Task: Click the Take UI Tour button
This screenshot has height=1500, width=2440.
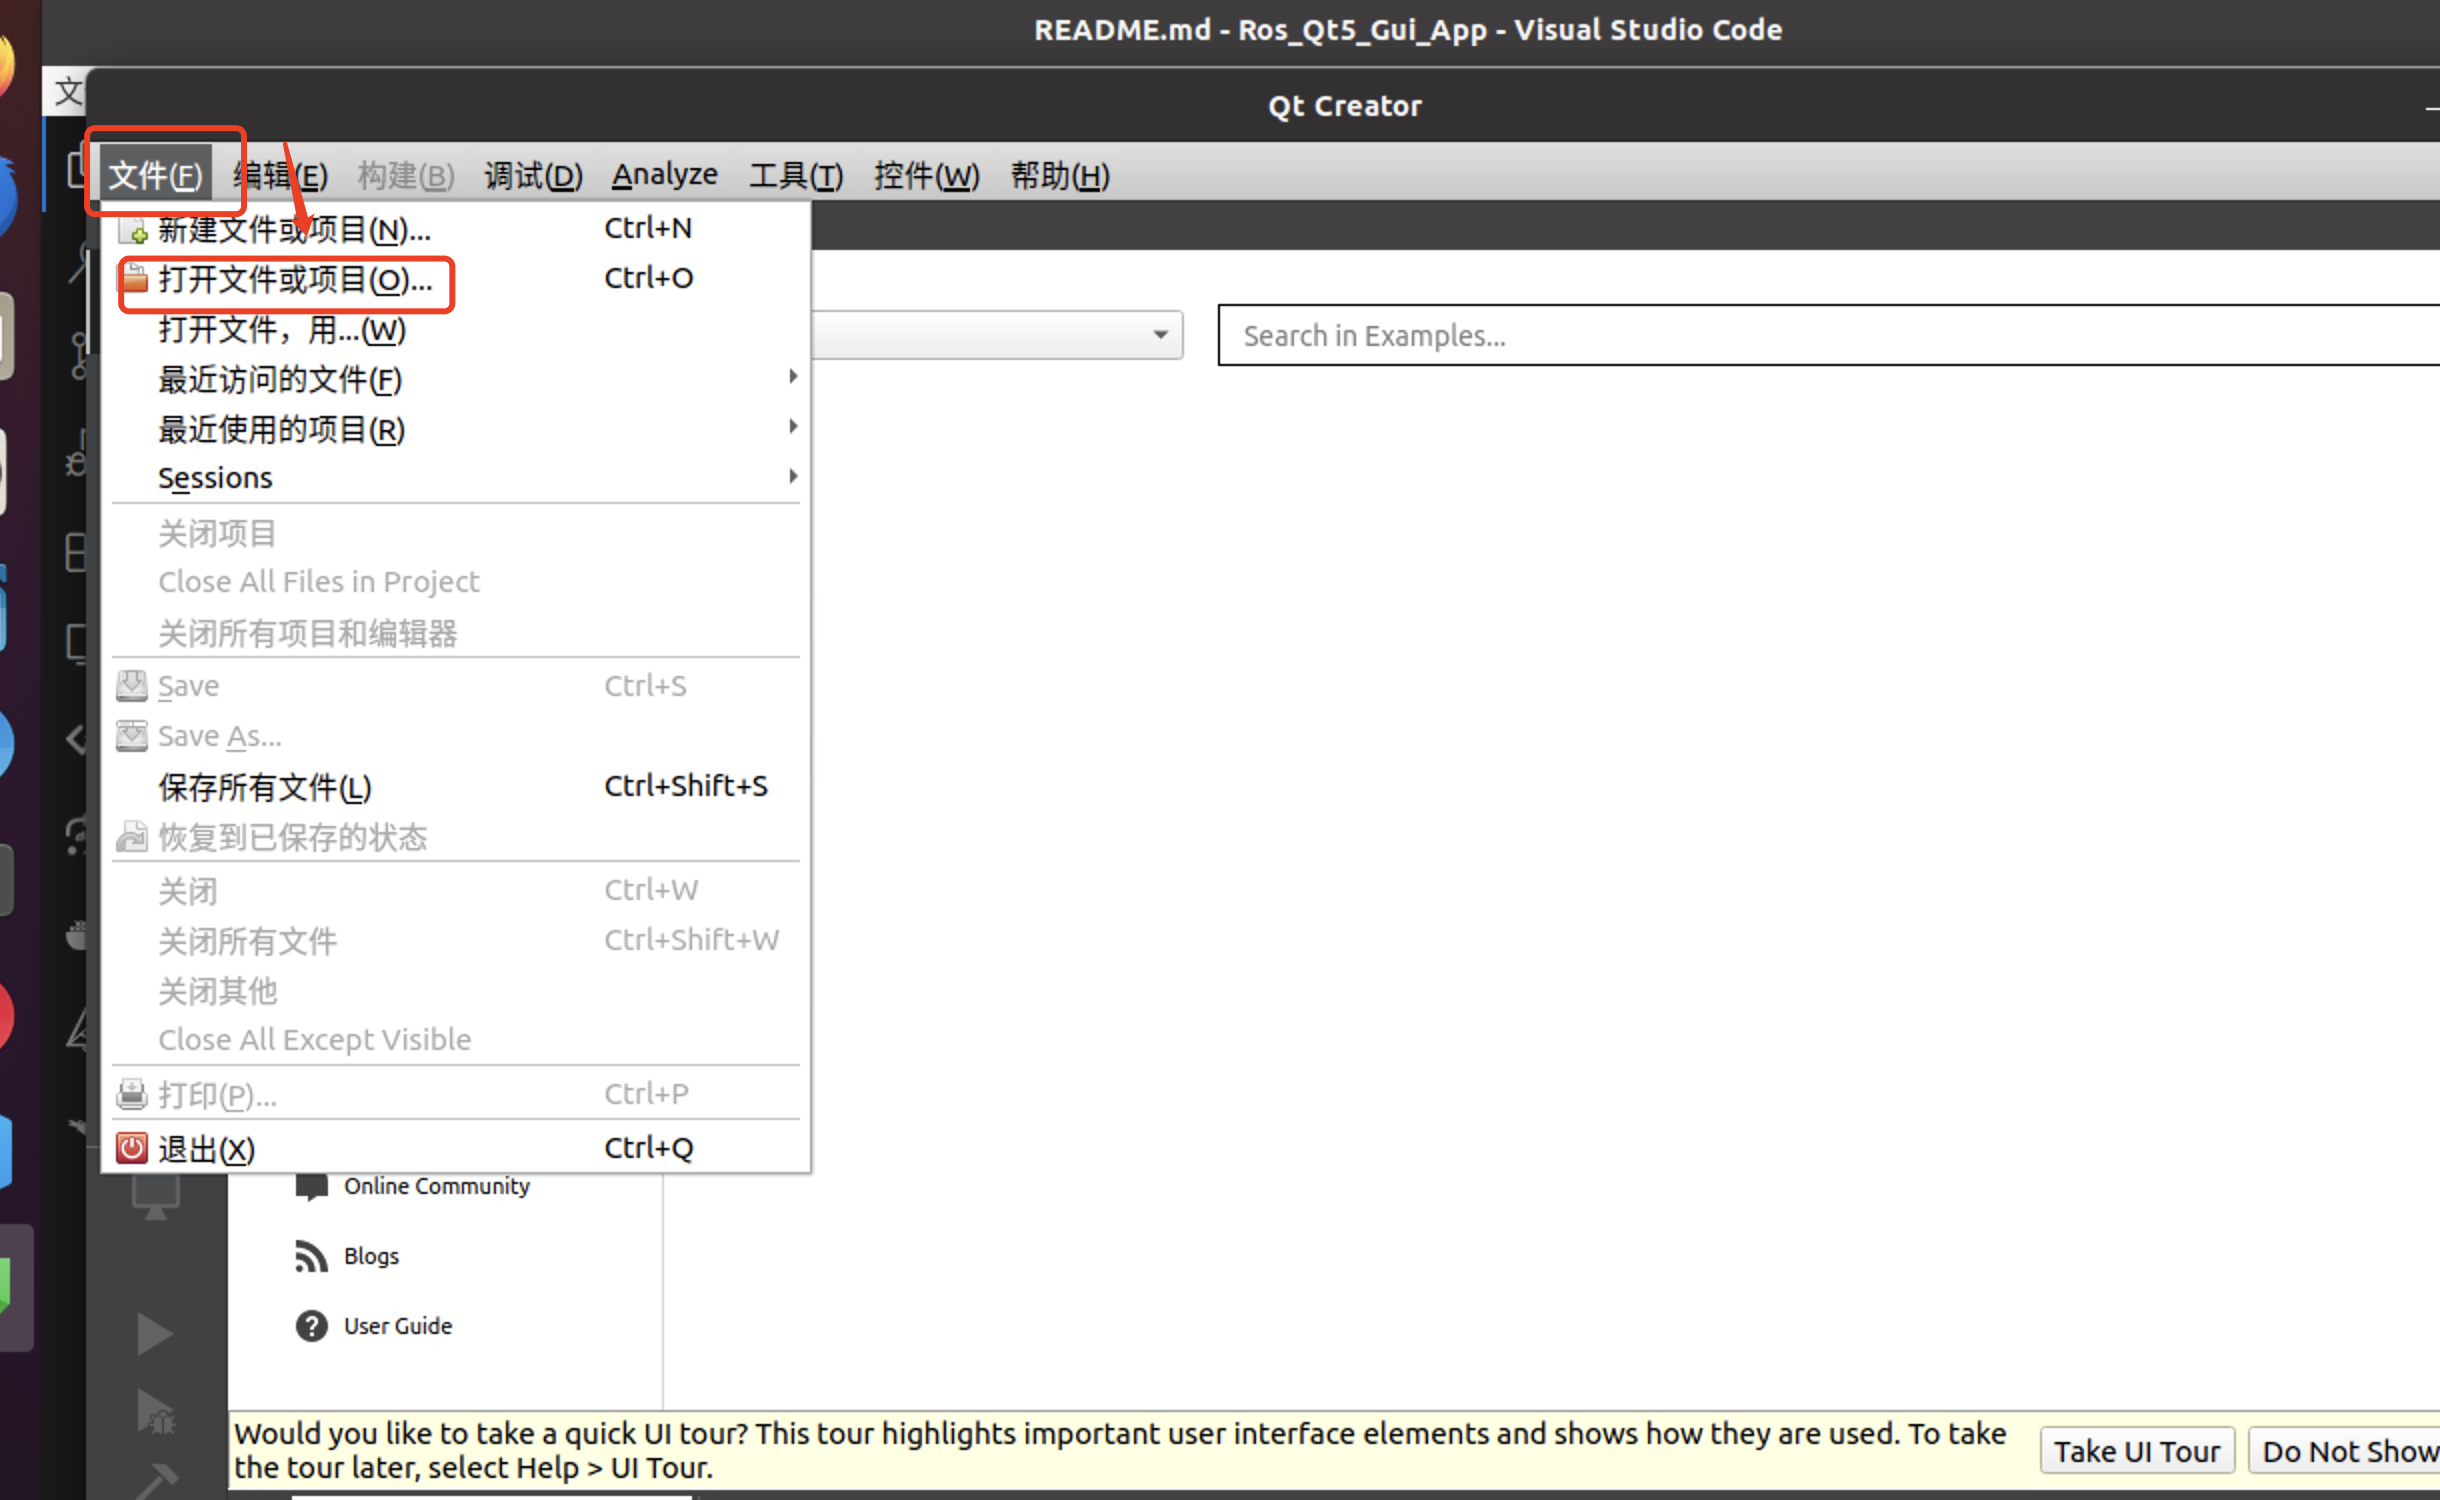Action: [2136, 1451]
